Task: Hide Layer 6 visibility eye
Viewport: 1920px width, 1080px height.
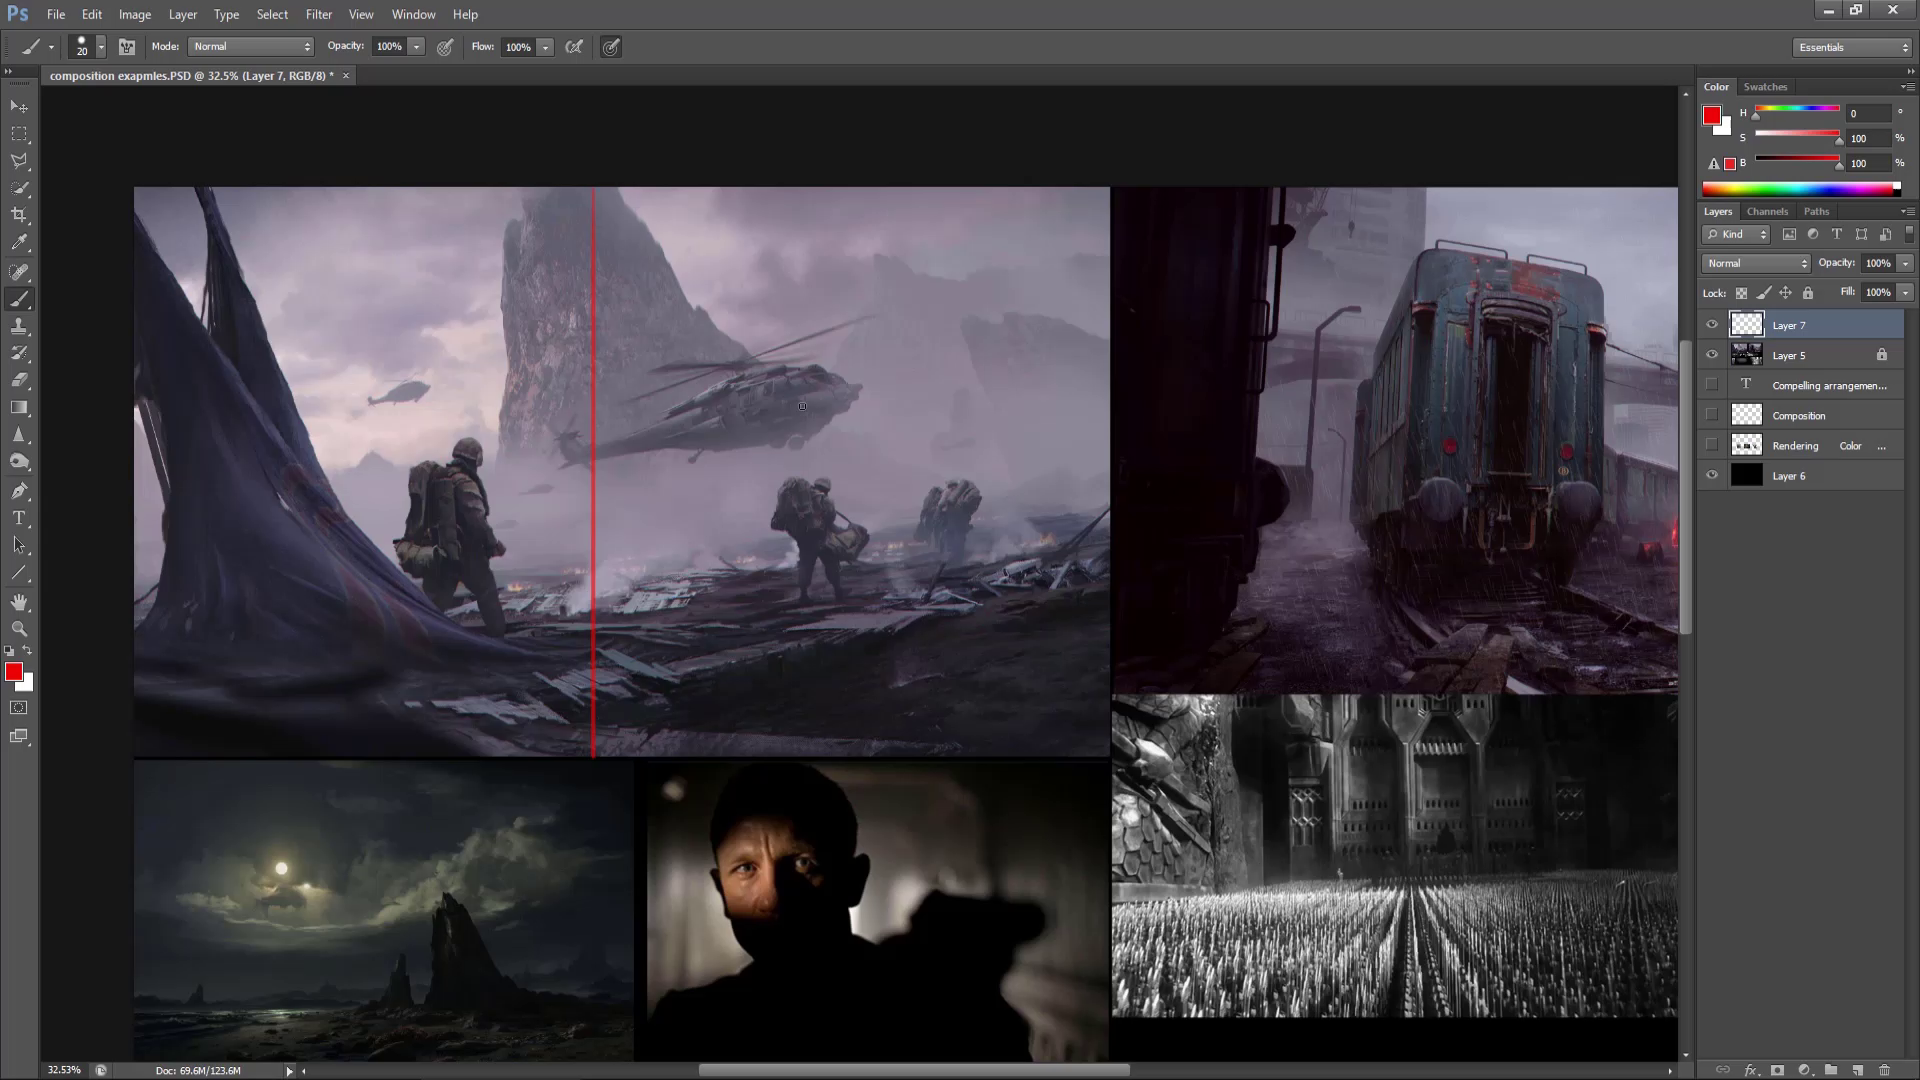Action: [x=1712, y=475]
